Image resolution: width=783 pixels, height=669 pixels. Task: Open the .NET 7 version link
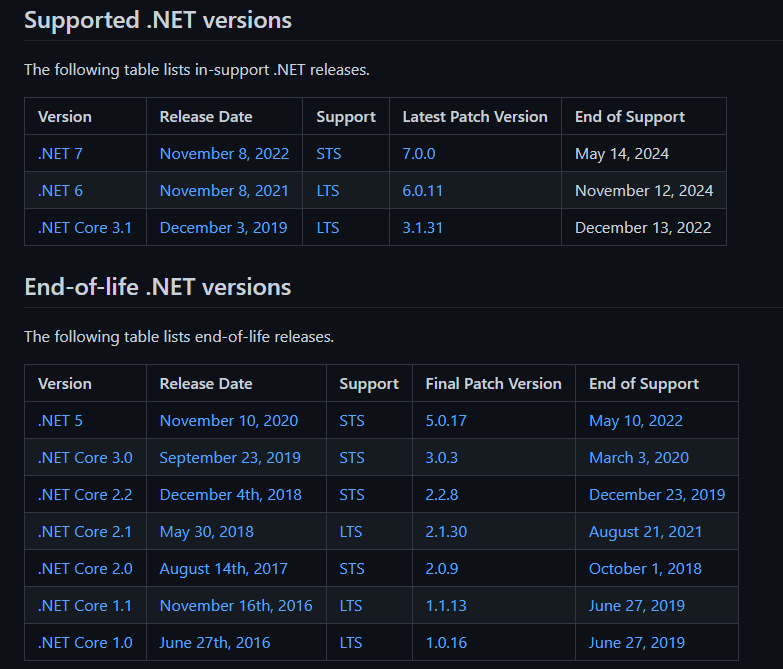point(60,154)
